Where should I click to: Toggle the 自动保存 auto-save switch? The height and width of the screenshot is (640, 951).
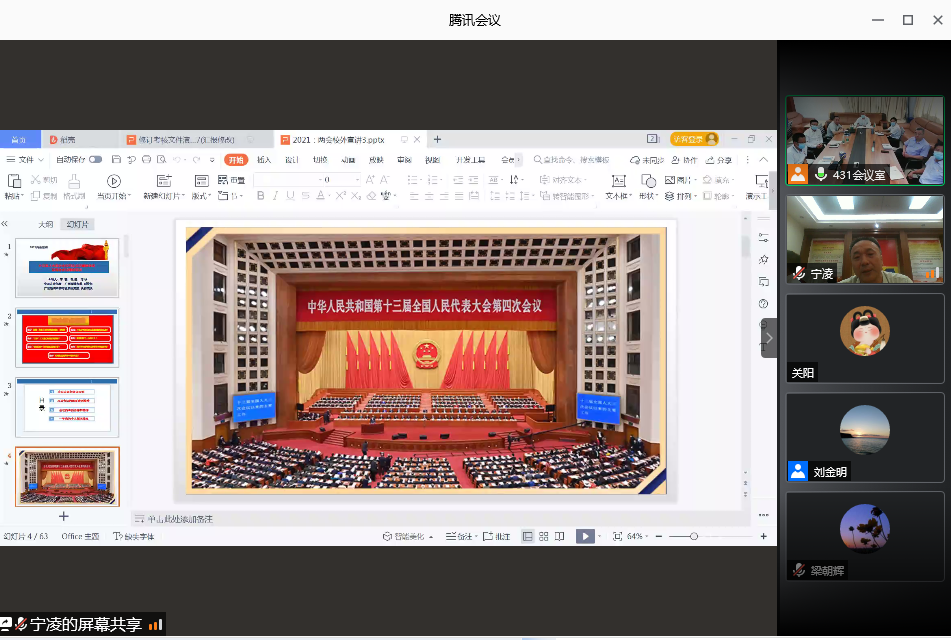tap(95, 160)
